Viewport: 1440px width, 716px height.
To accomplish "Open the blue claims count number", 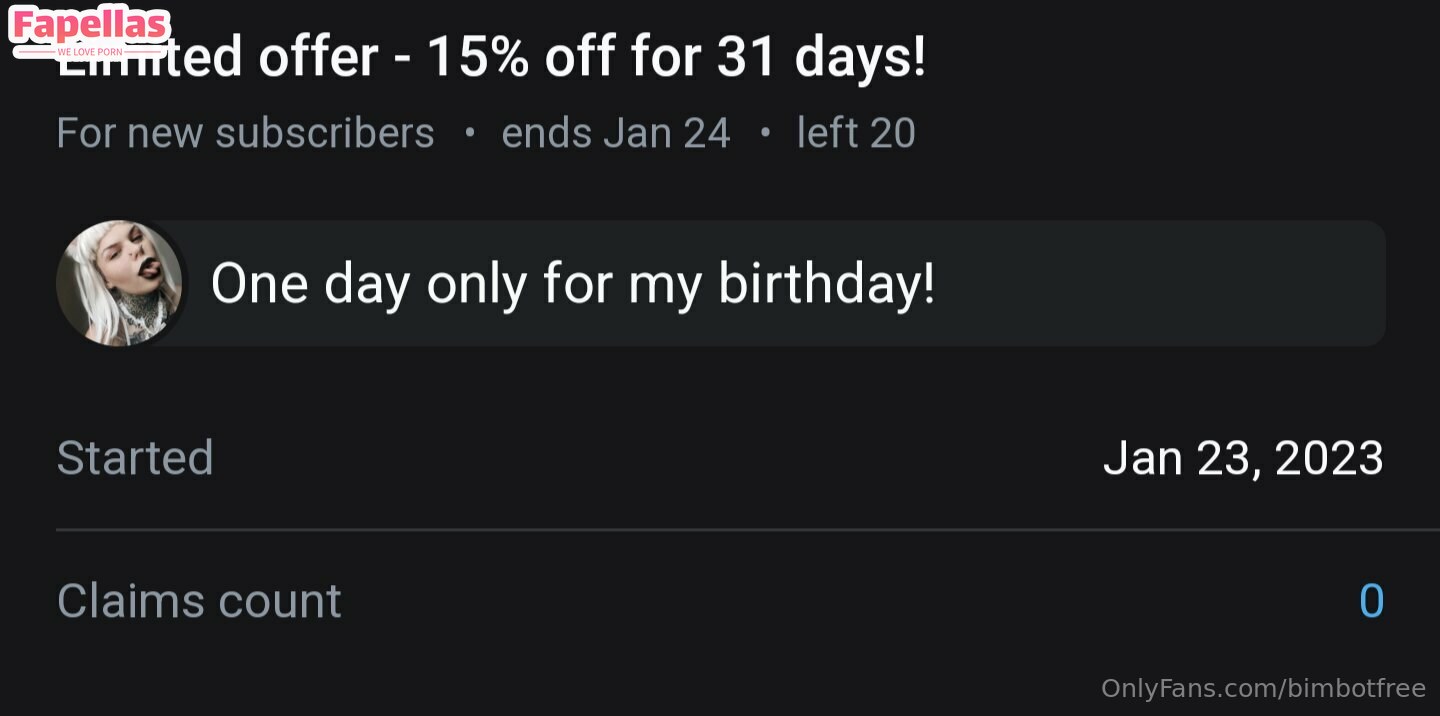I will pyautogui.click(x=1371, y=601).
